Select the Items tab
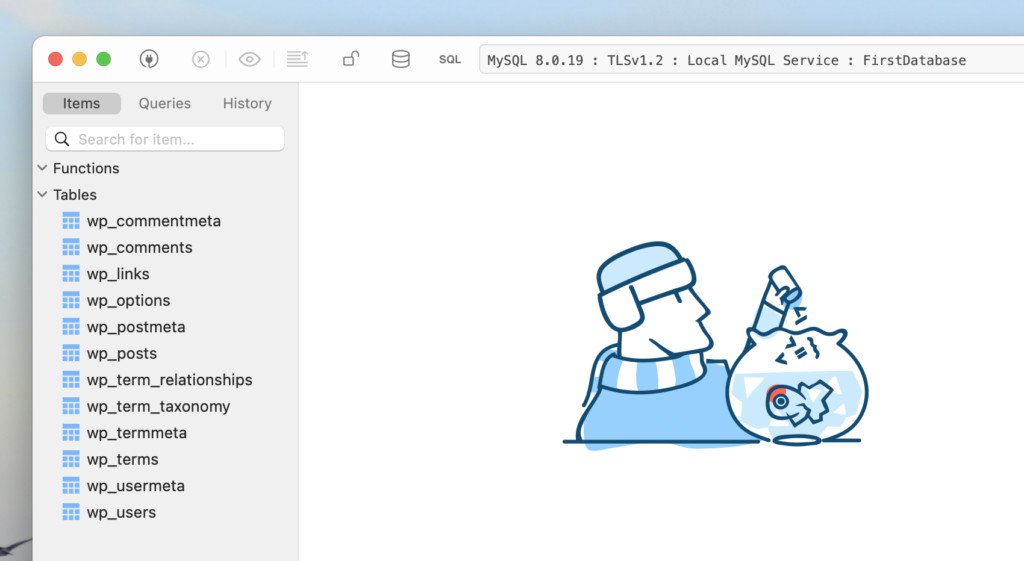This screenshot has height=561, width=1024. click(82, 103)
